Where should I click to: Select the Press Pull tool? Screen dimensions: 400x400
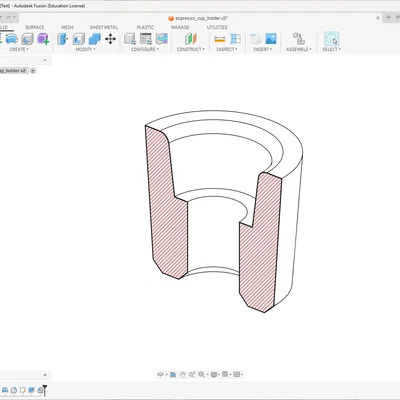63,39
